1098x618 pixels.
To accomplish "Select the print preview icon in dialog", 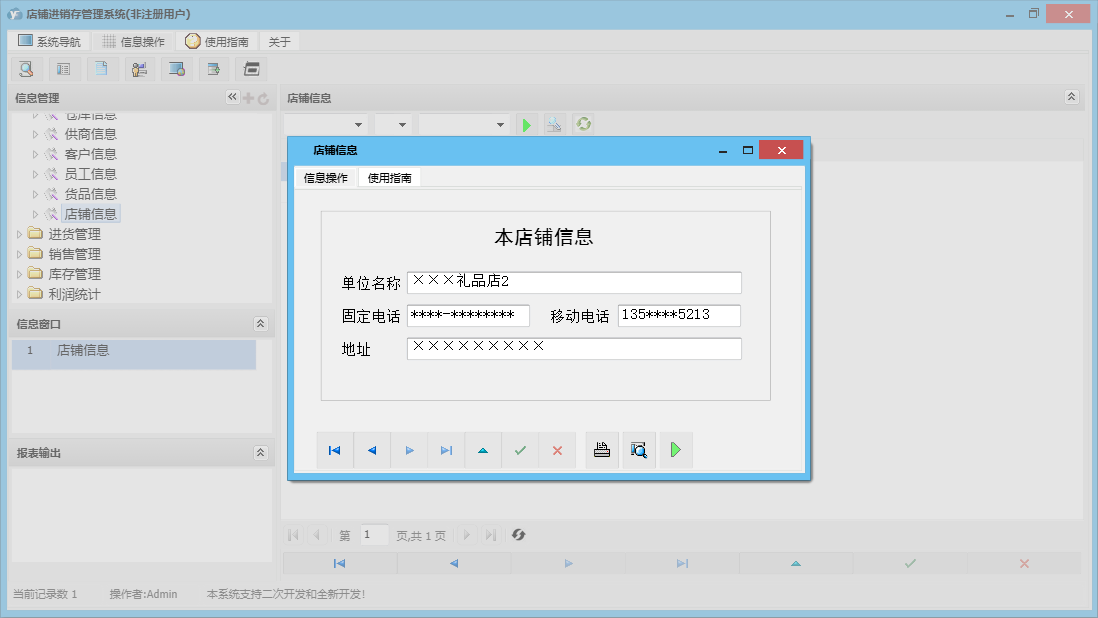I will [x=638, y=450].
